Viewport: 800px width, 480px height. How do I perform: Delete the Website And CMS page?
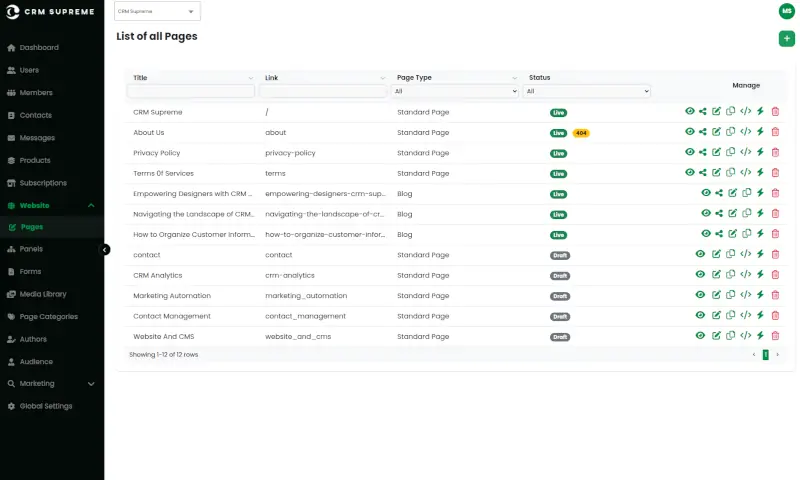[775, 336]
